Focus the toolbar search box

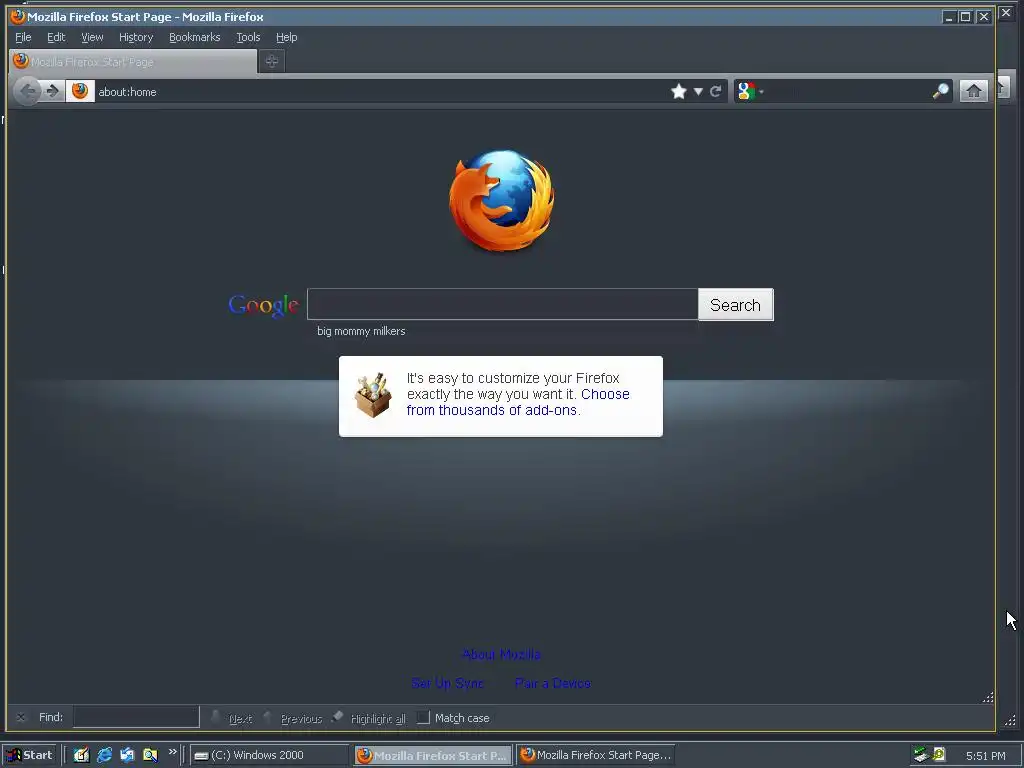(x=848, y=91)
